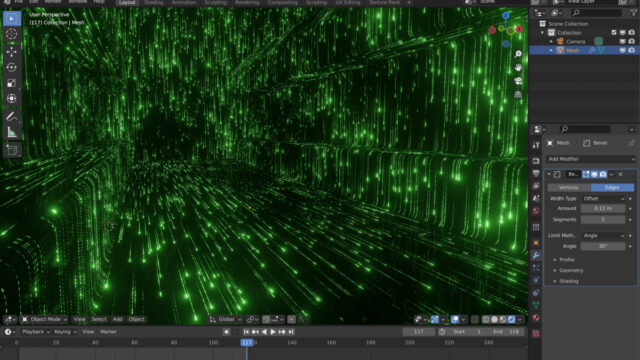This screenshot has height=360, width=640.
Task: Open viewport Object menu
Action: pyautogui.click(x=136, y=319)
